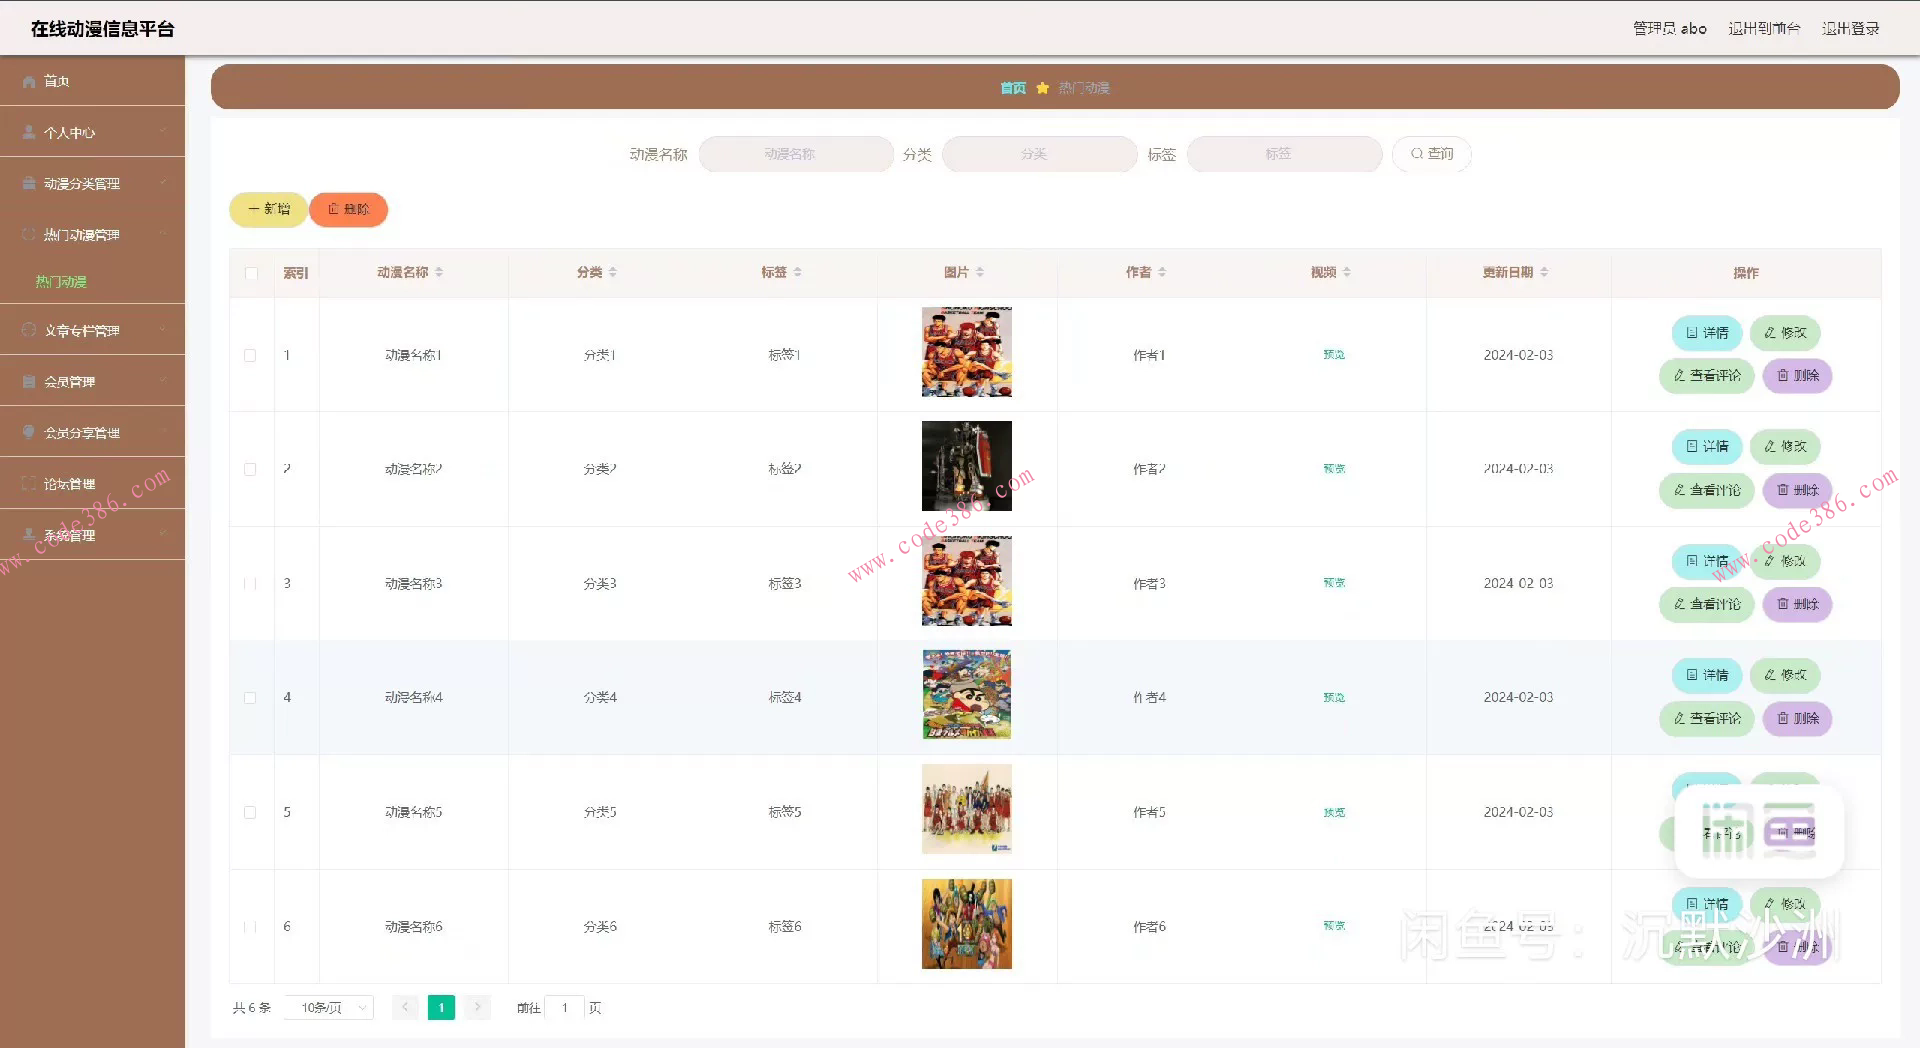Click 修改 for row 动漫名称1
This screenshot has height=1048, width=1920.
click(1785, 333)
